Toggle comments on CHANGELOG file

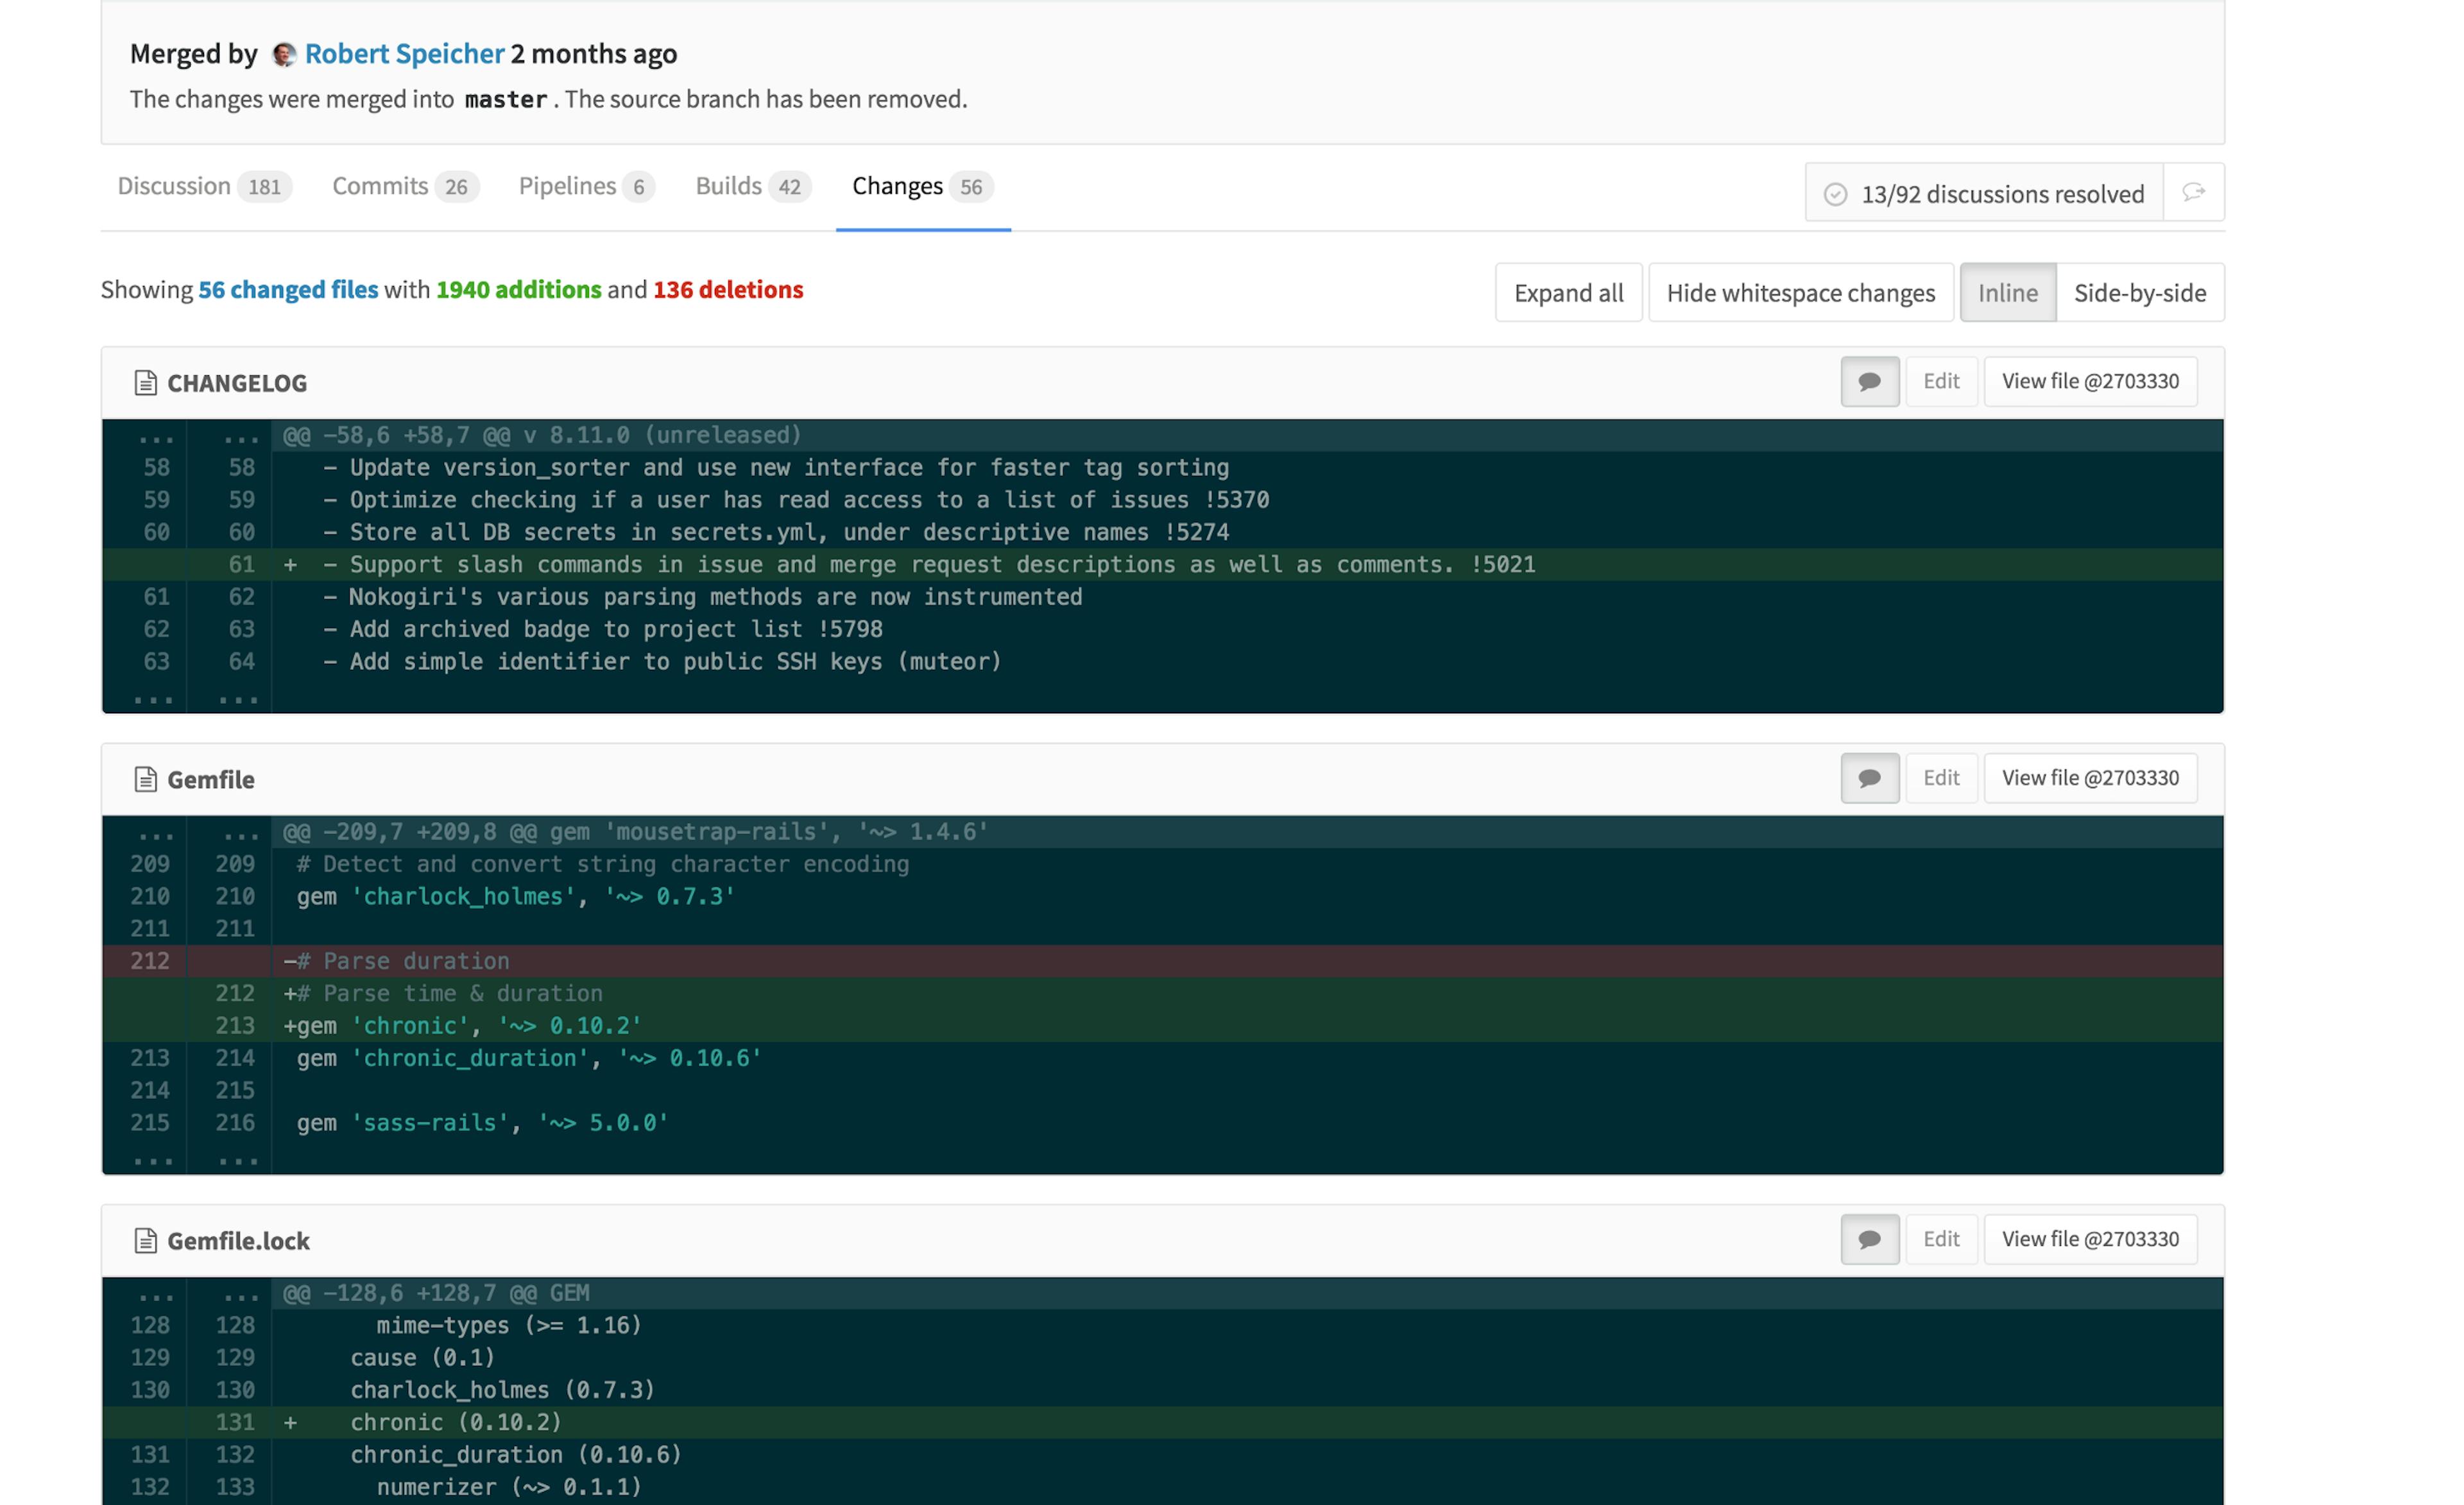(x=1869, y=381)
